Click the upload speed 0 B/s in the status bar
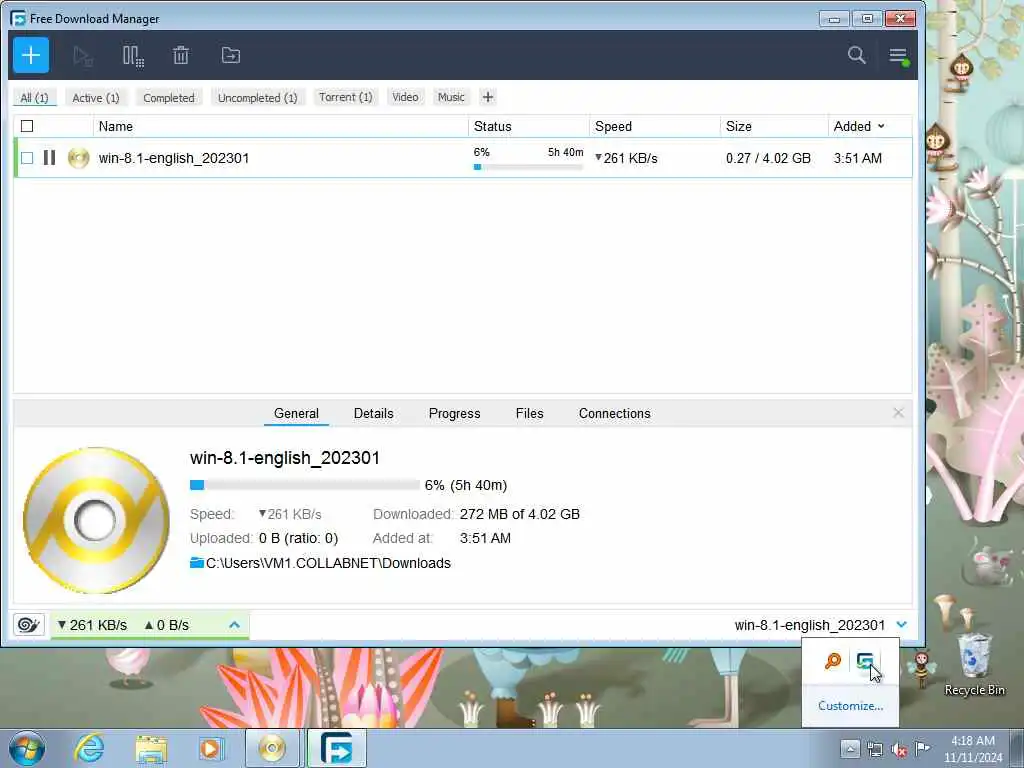The width and height of the screenshot is (1024, 768). [167, 625]
